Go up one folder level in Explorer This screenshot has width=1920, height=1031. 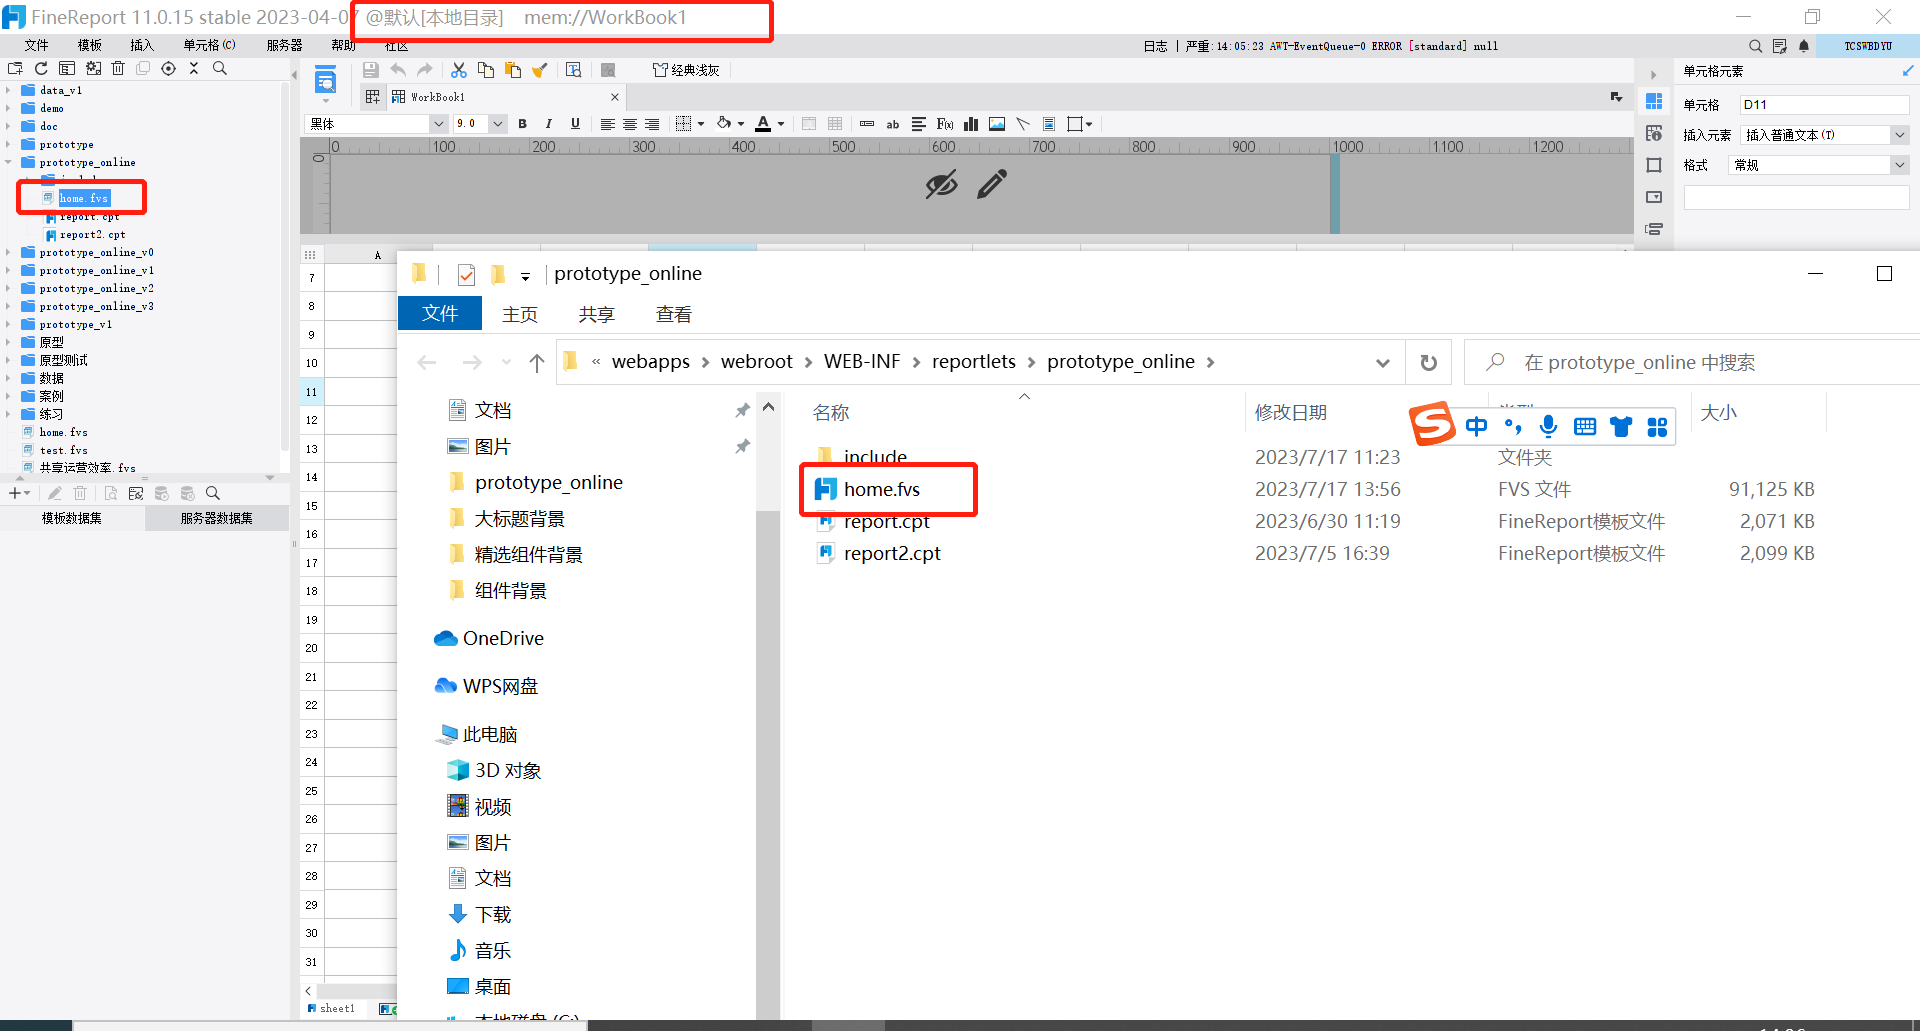pos(537,362)
